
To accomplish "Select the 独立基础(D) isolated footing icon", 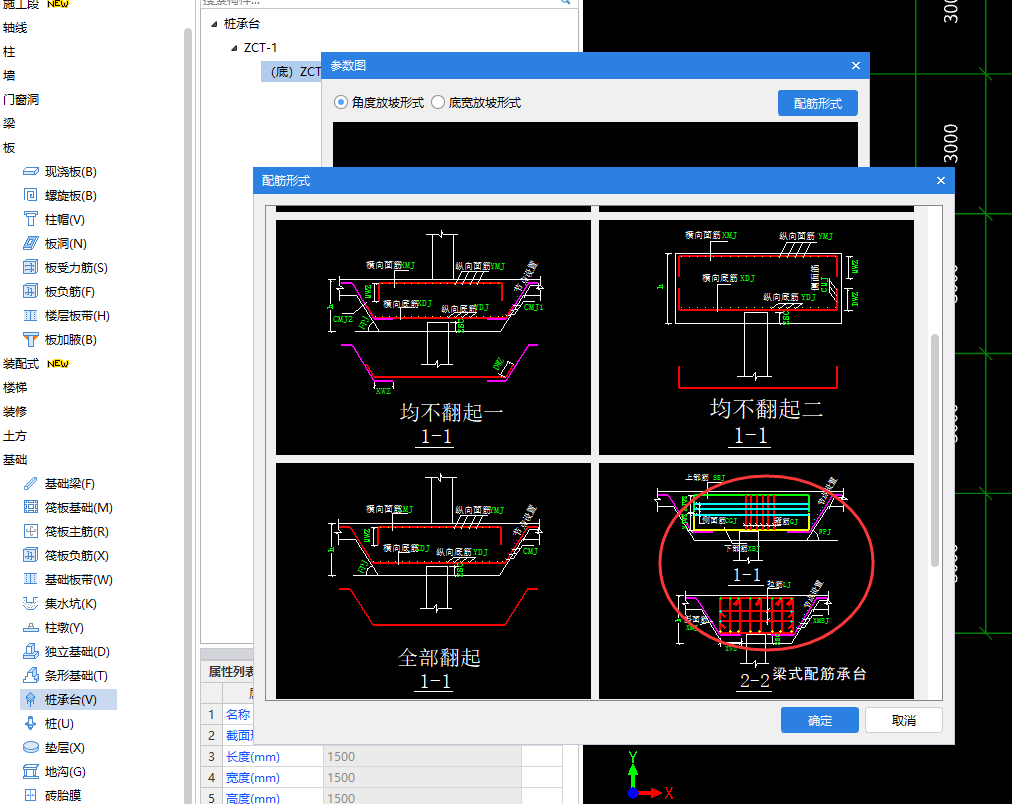I will coord(30,652).
